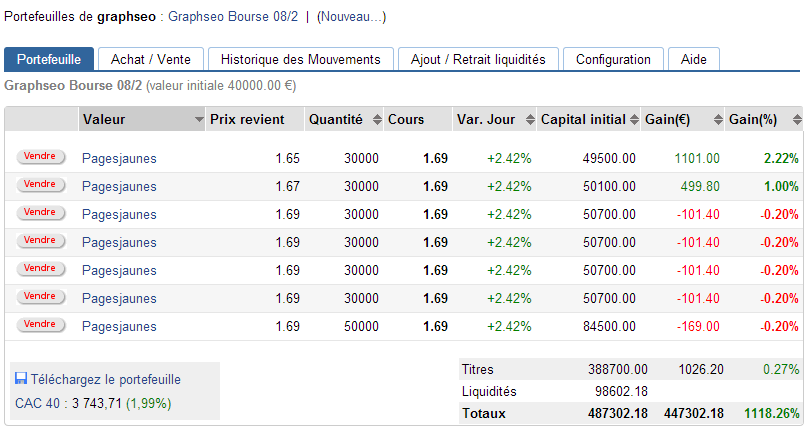Click the Prix revient column header
Screen dimensions: 809x431
tap(247, 120)
